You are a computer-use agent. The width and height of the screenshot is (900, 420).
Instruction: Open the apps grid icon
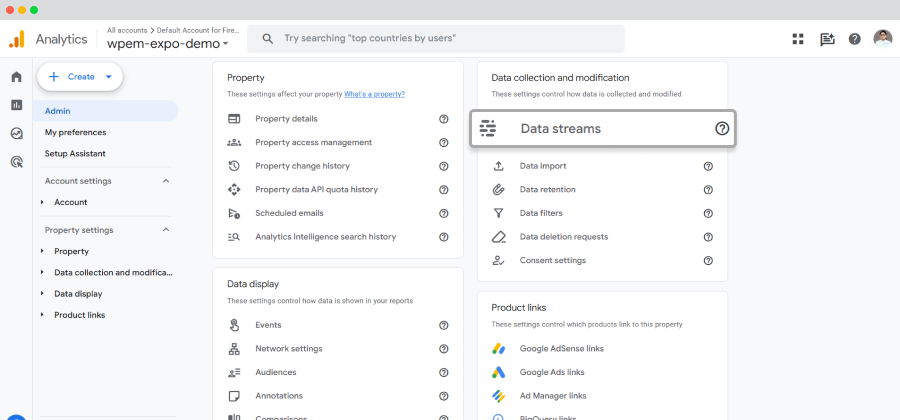click(798, 39)
